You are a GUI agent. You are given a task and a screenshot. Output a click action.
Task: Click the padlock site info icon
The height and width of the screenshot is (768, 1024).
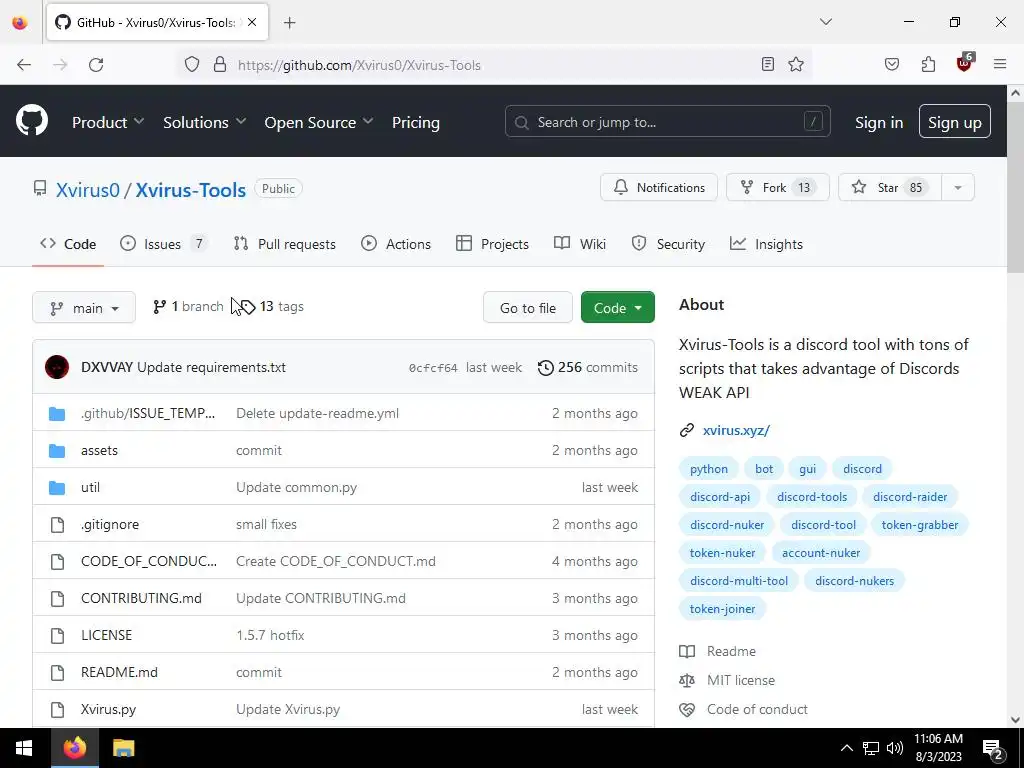tap(220, 65)
